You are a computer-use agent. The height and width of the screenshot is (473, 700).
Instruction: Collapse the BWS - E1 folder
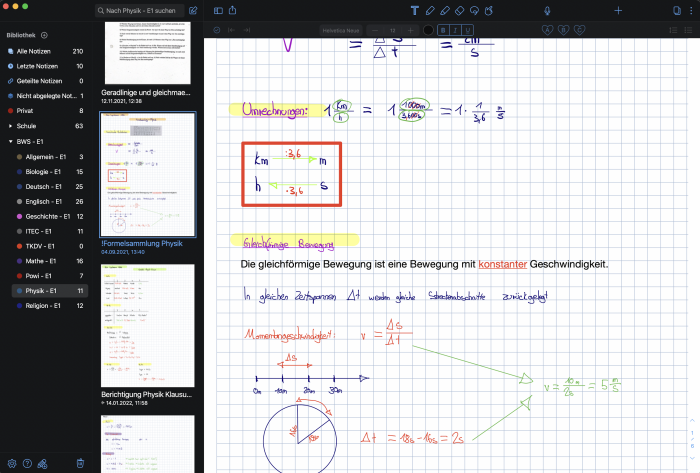tap(10, 142)
